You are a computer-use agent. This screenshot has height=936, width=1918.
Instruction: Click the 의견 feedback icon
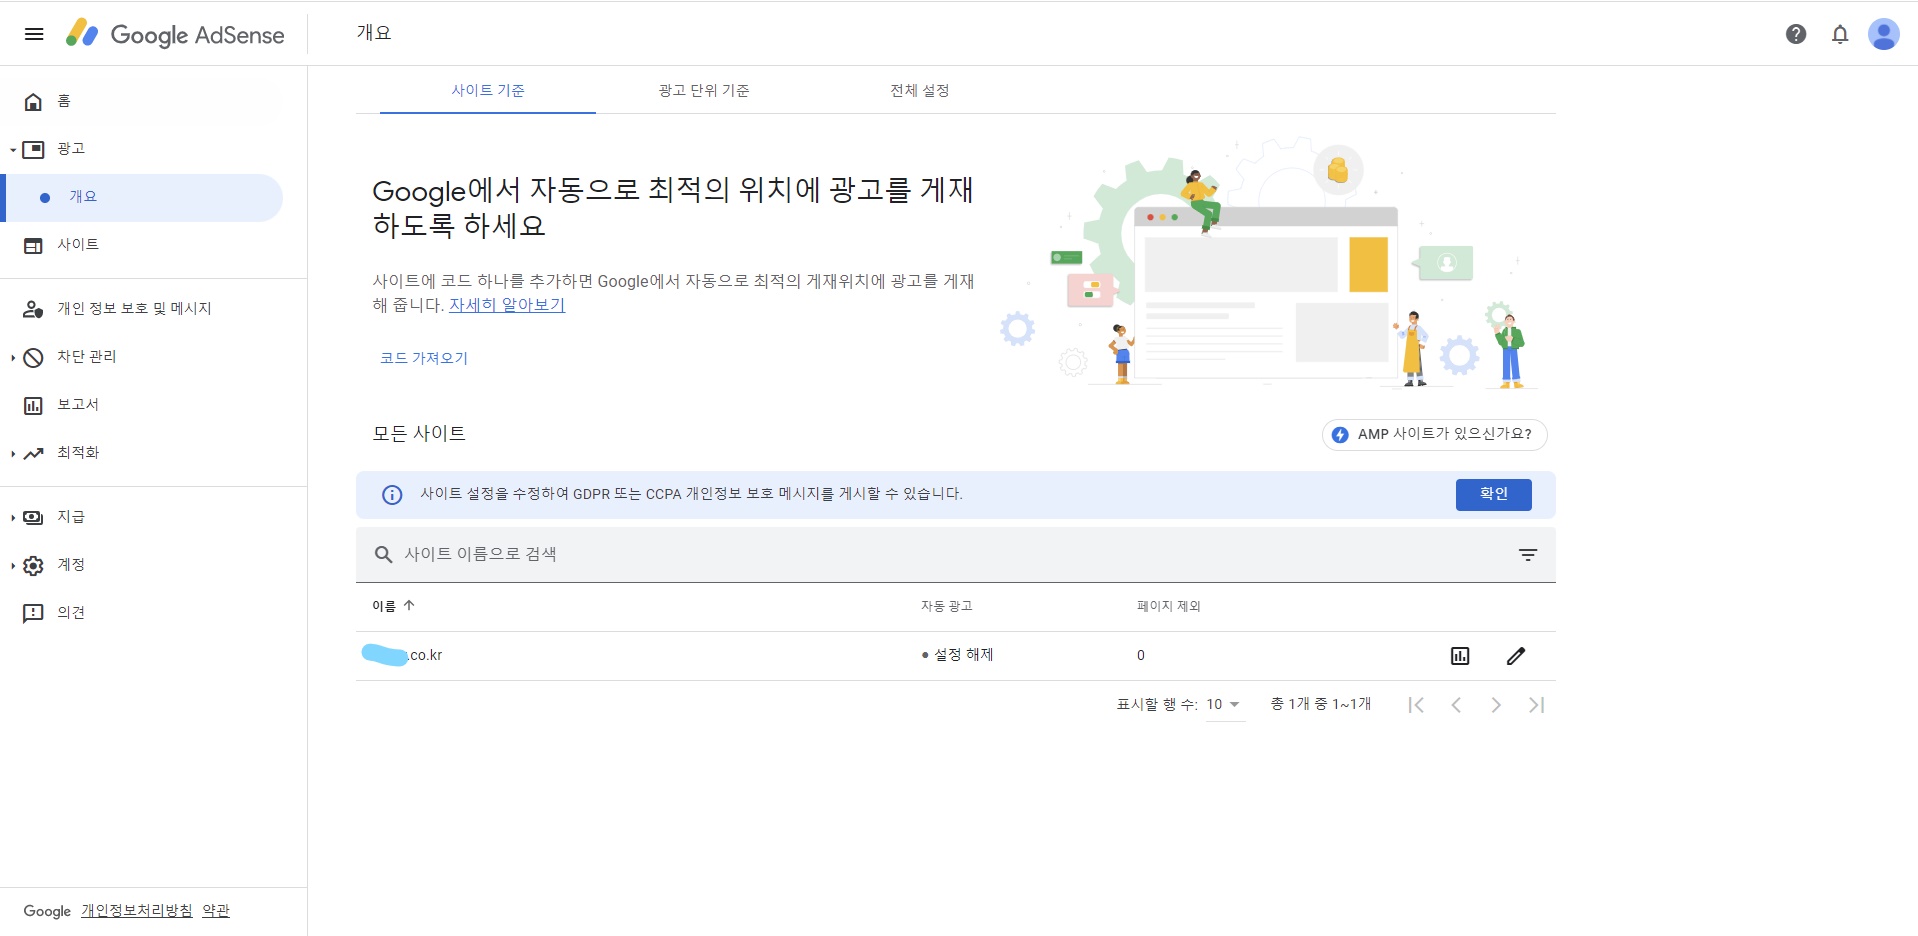(33, 614)
